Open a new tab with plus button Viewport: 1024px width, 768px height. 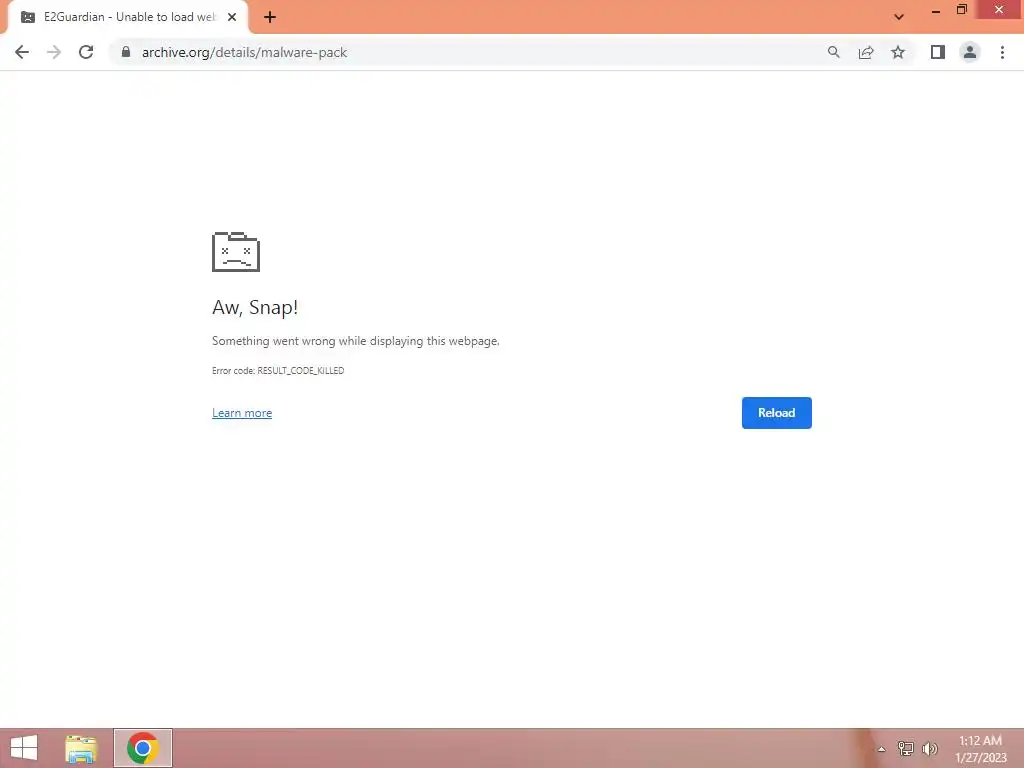pyautogui.click(x=270, y=17)
